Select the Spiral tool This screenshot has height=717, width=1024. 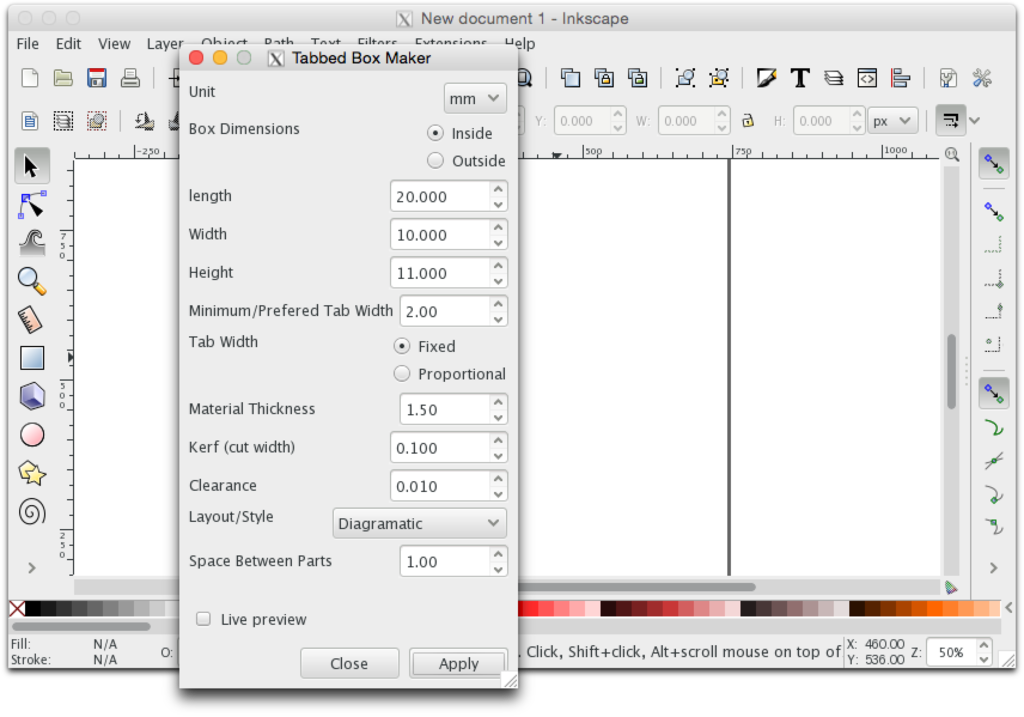click(31, 512)
